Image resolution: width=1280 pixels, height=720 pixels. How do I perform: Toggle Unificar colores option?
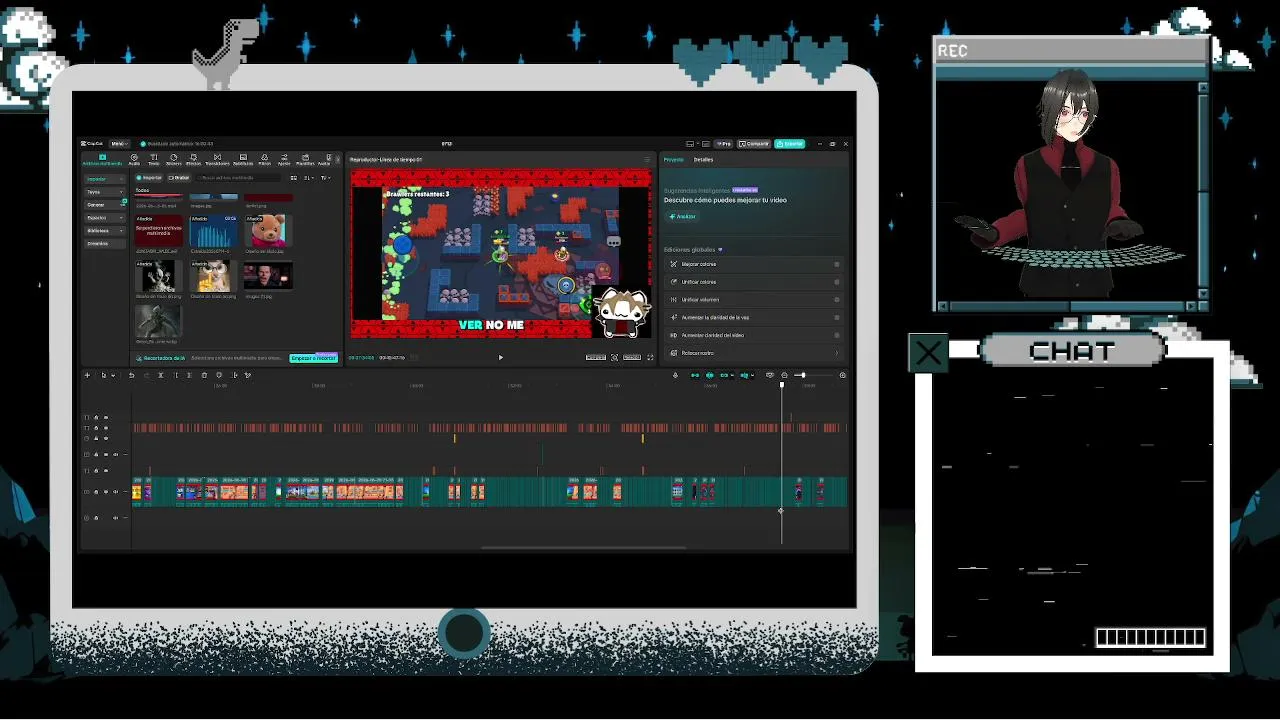coord(836,282)
